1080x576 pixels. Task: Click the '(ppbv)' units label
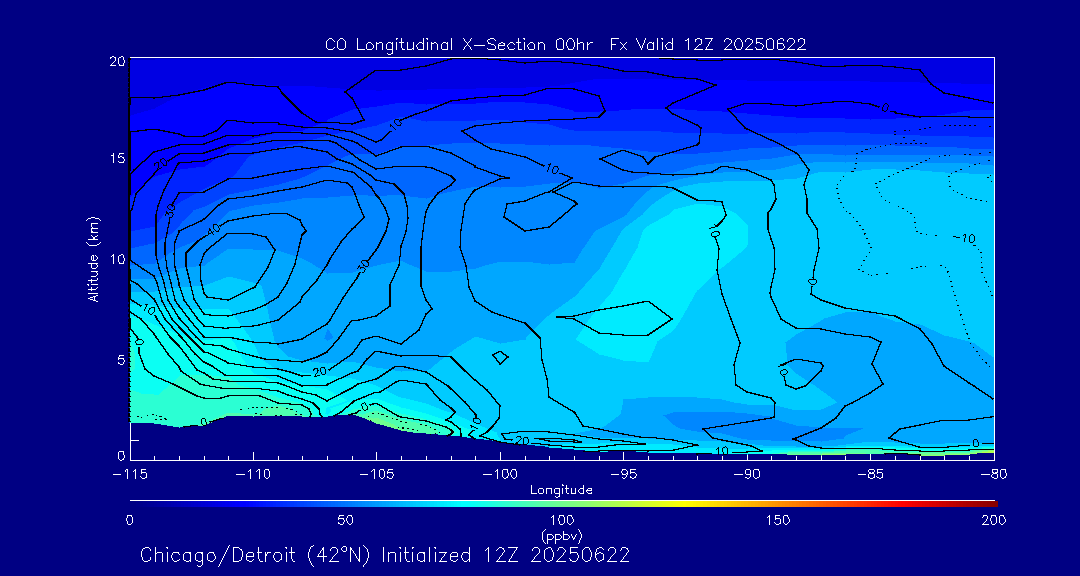pyautogui.click(x=562, y=534)
